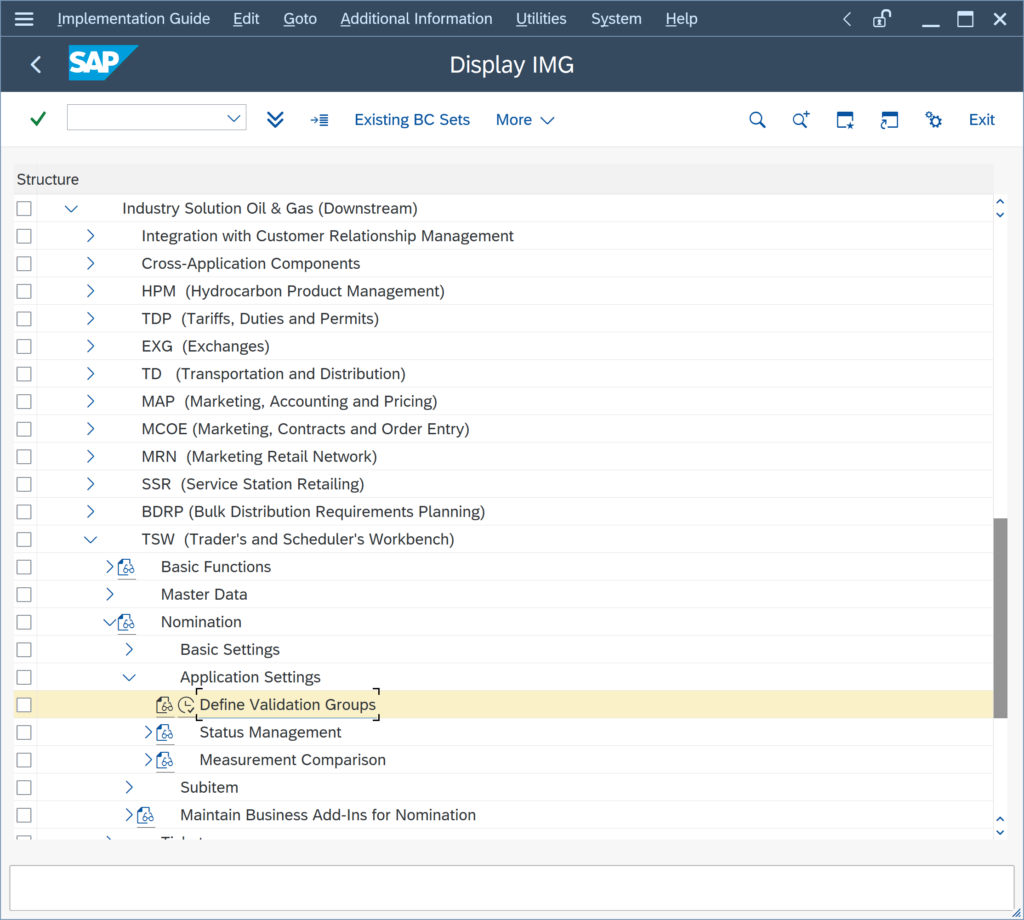
Task: Click the gear settings icon in toolbar
Action: click(933, 119)
